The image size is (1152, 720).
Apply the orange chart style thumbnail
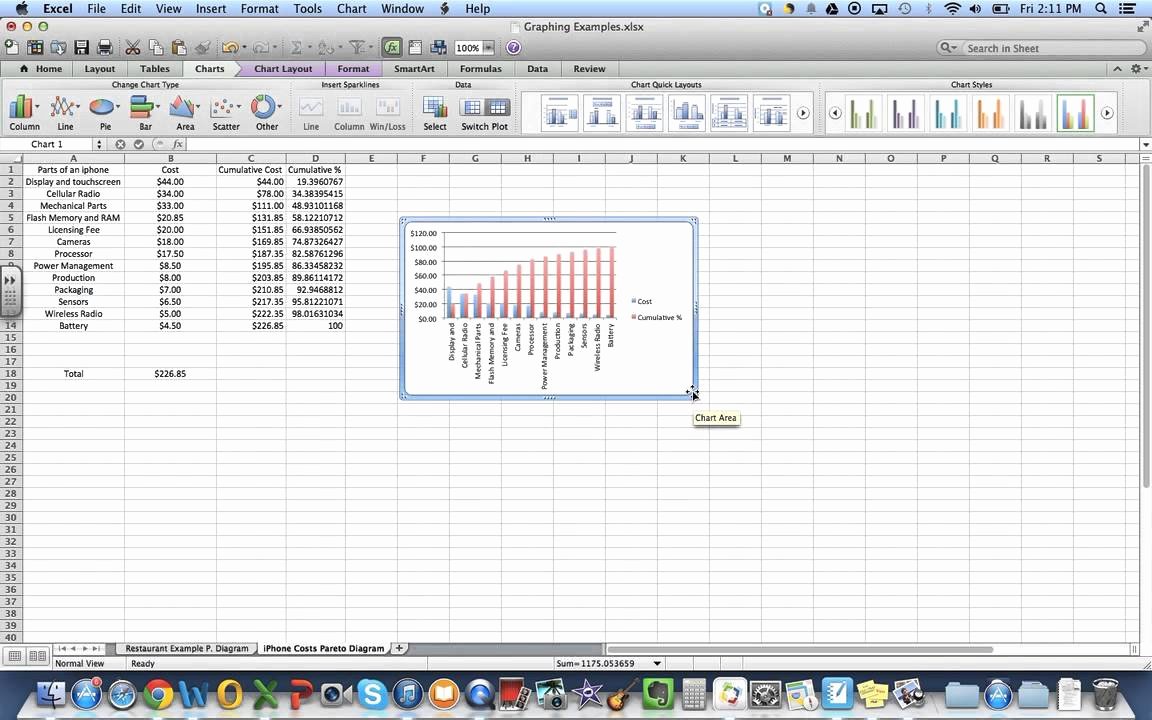990,113
